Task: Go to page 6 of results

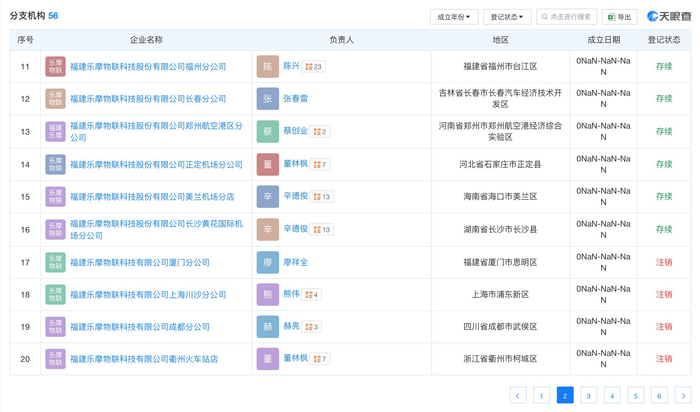Action: [x=658, y=396]
